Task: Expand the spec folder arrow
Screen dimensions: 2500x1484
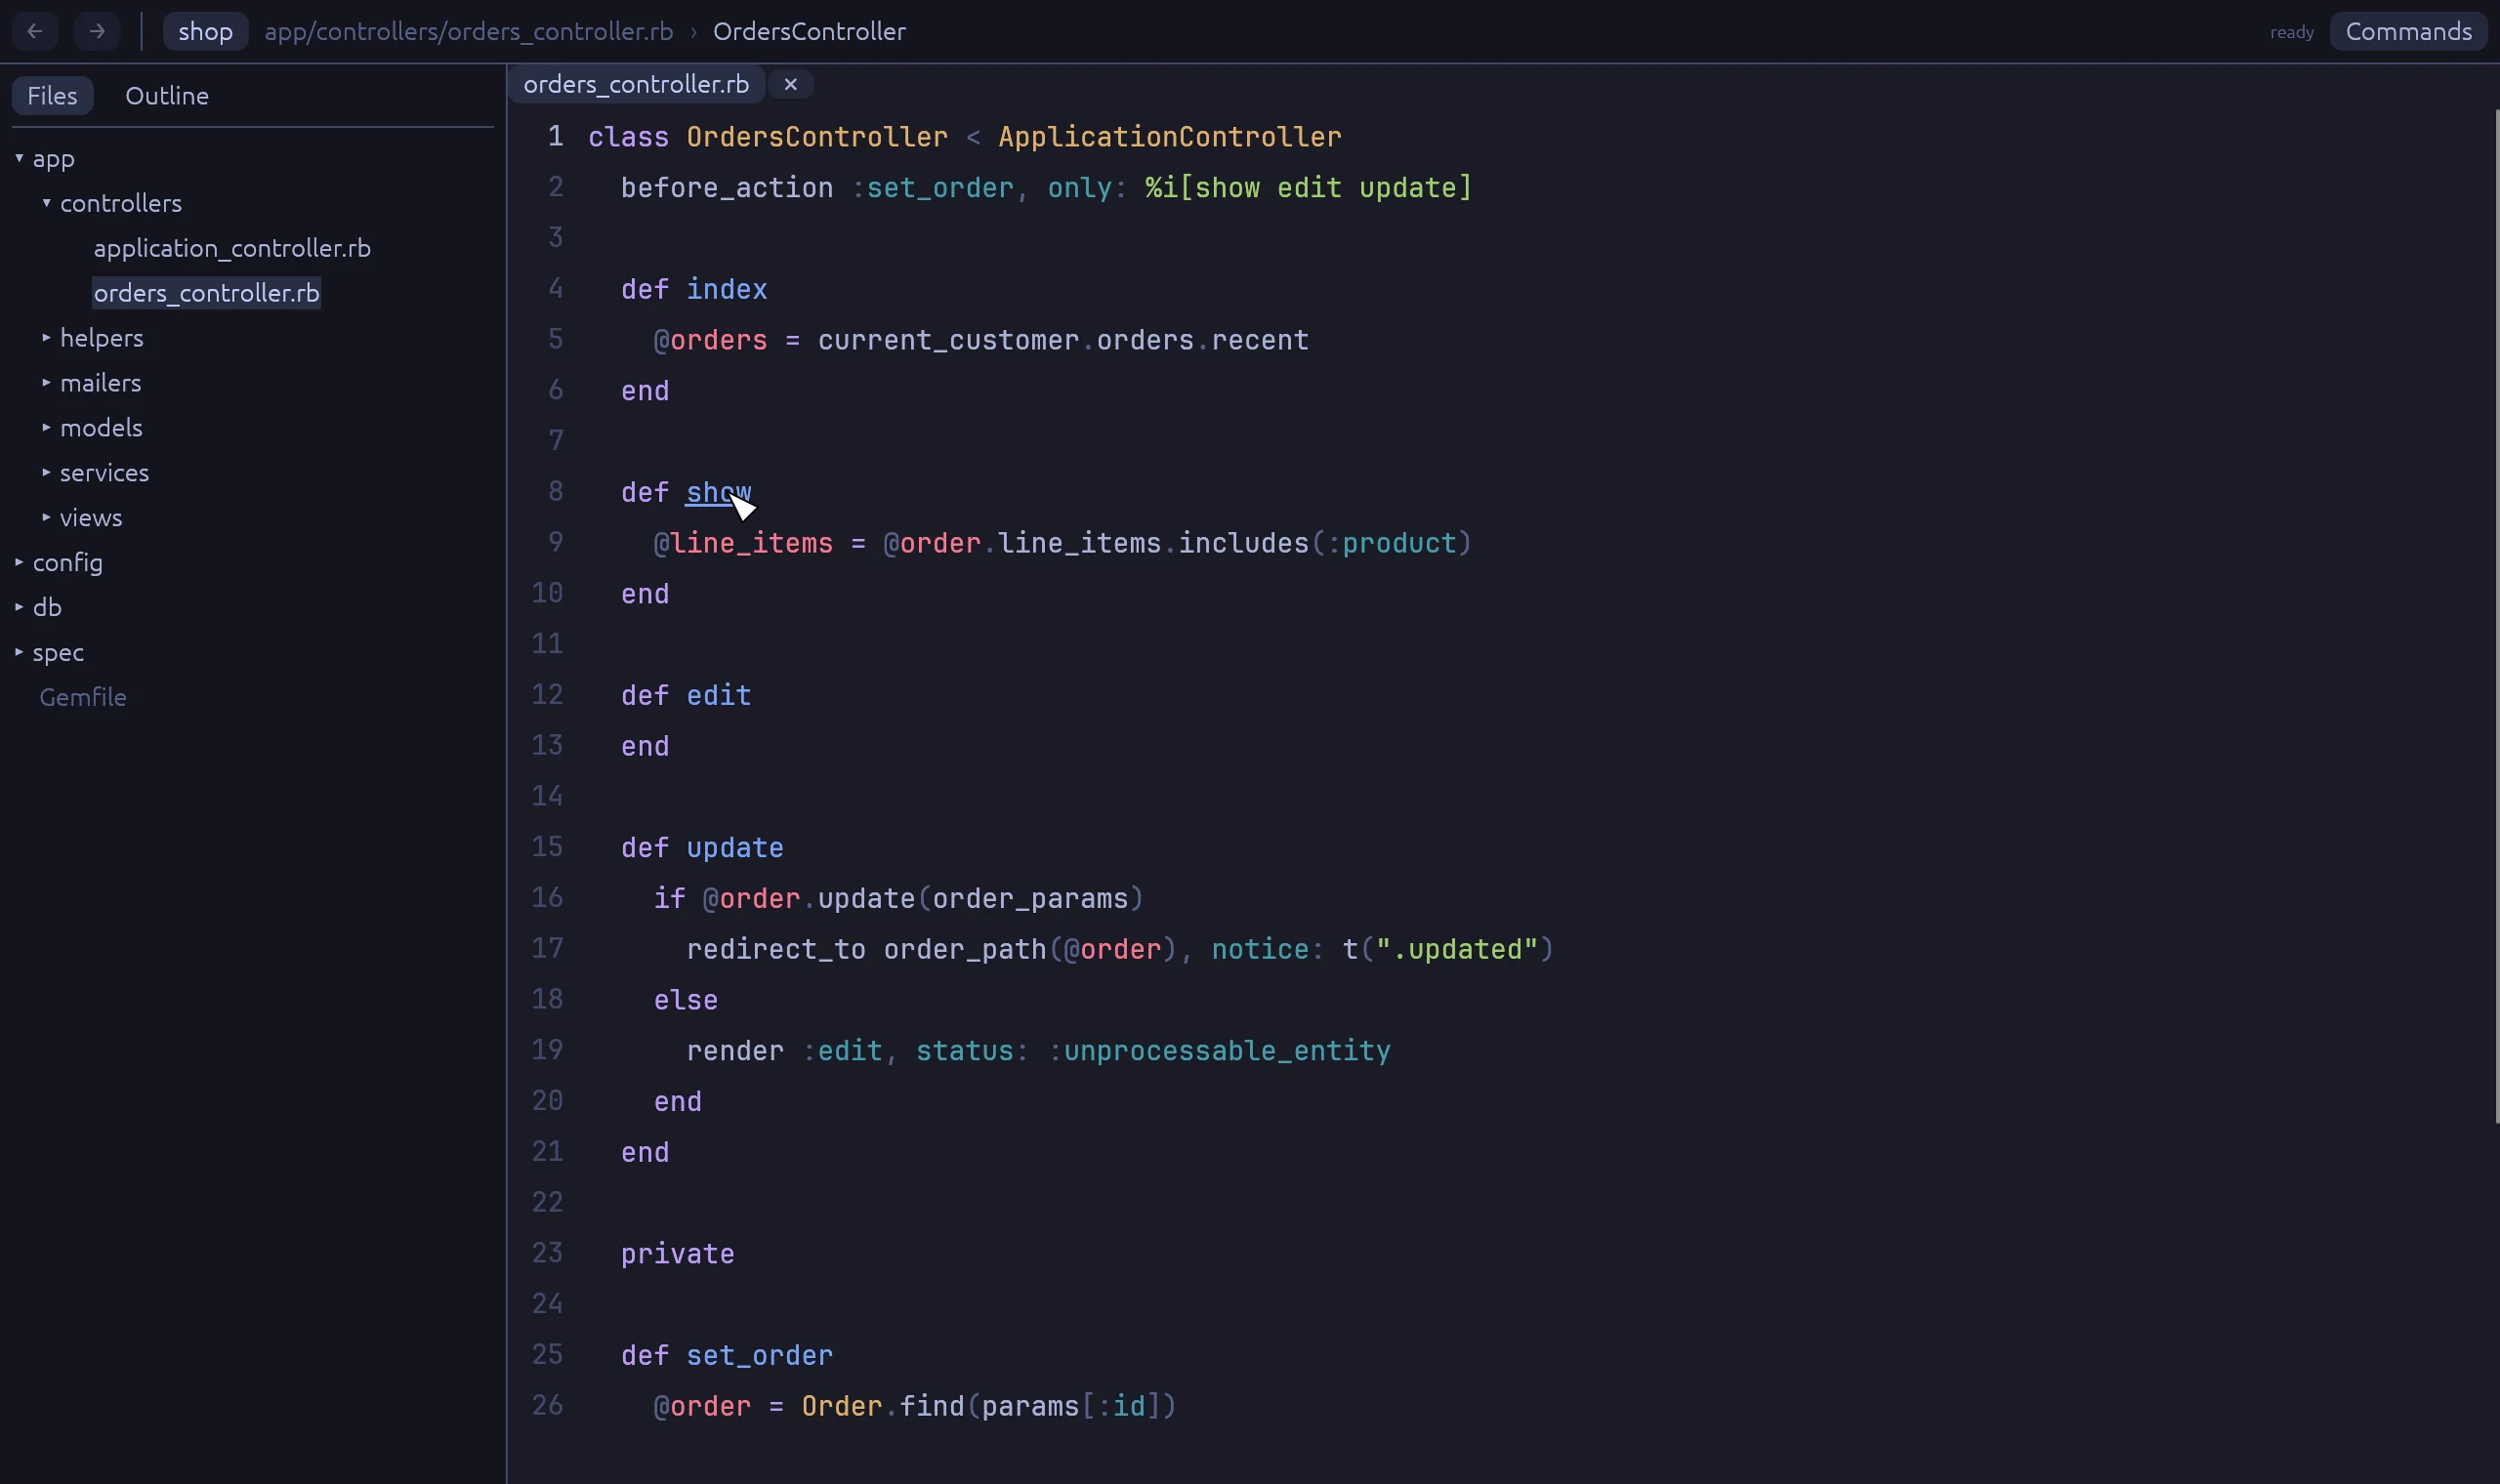Action: pyautogui.click(x=19, y=652)
